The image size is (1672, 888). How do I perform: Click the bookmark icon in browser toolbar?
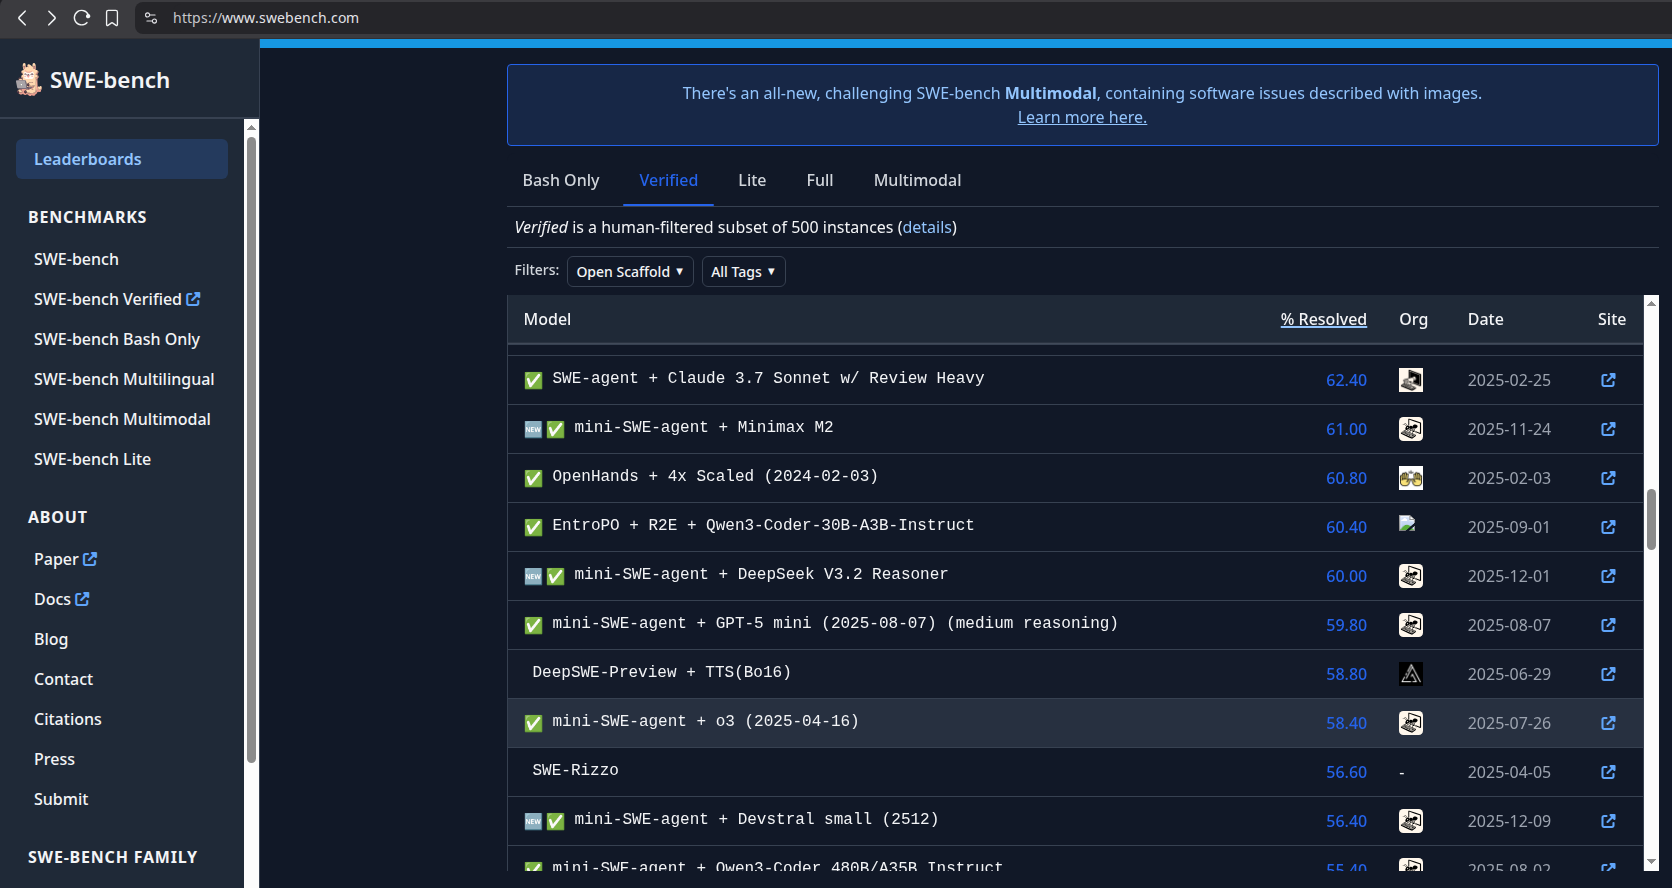tap(112, 18)
